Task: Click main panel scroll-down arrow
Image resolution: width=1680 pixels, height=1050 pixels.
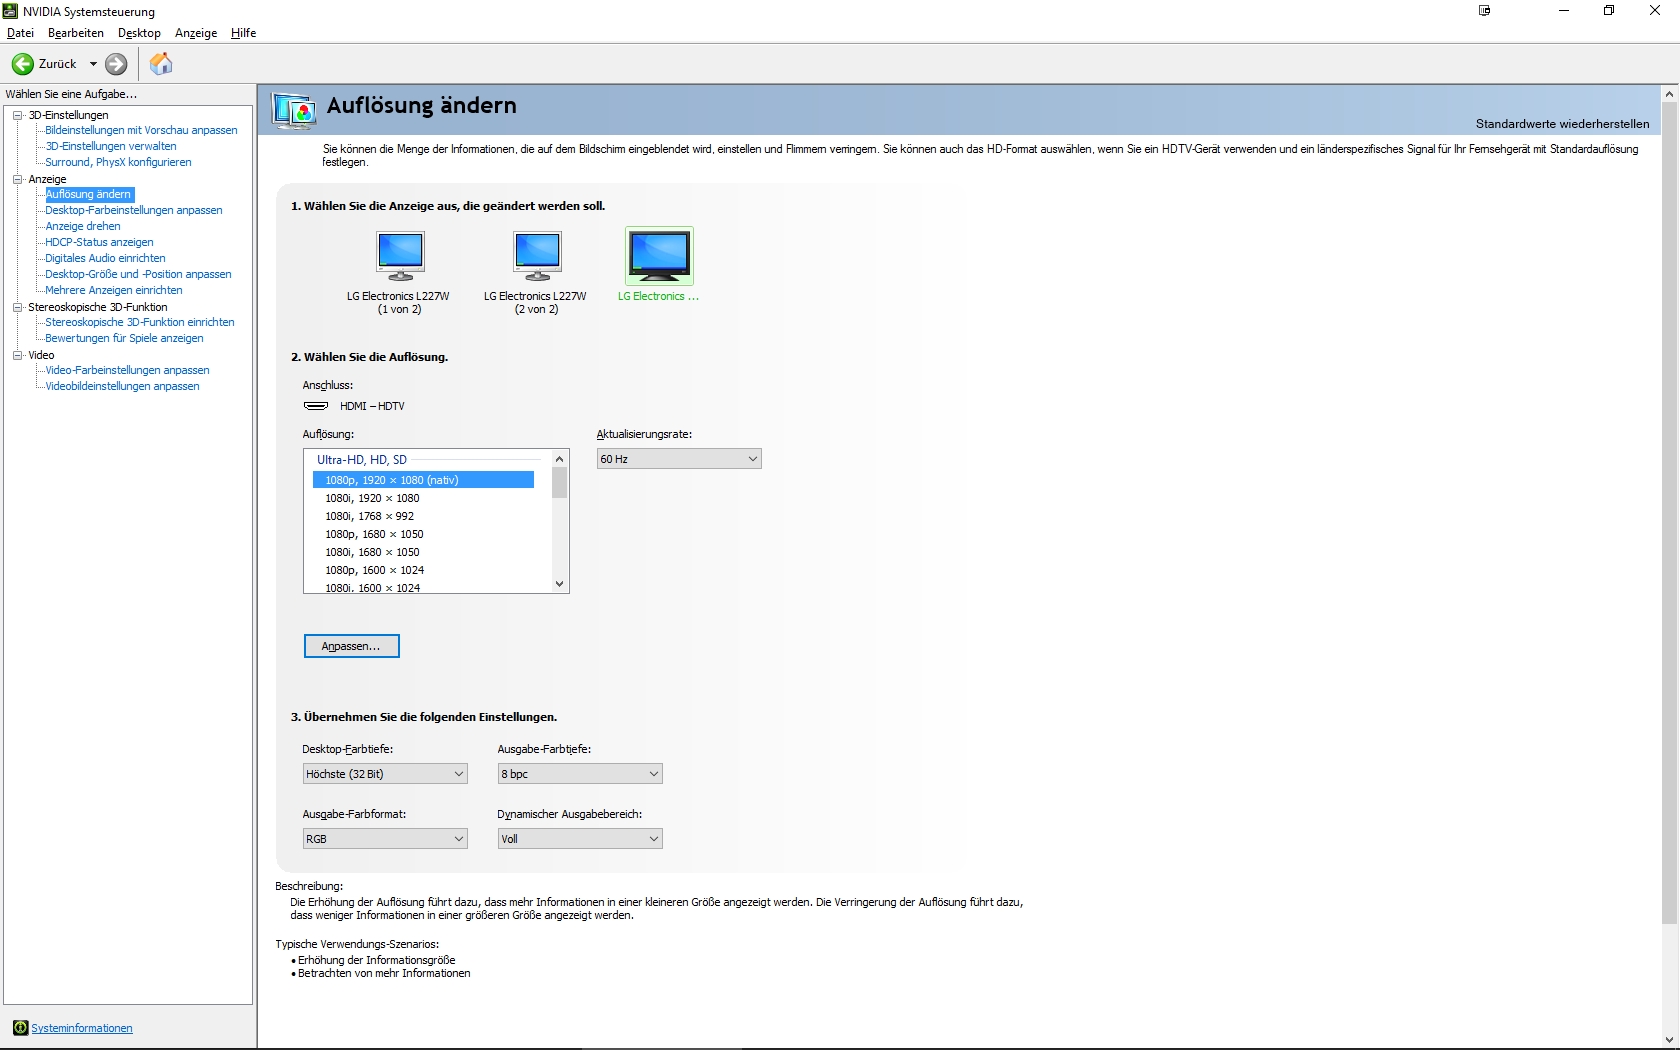Action: click(1669, 1040)
